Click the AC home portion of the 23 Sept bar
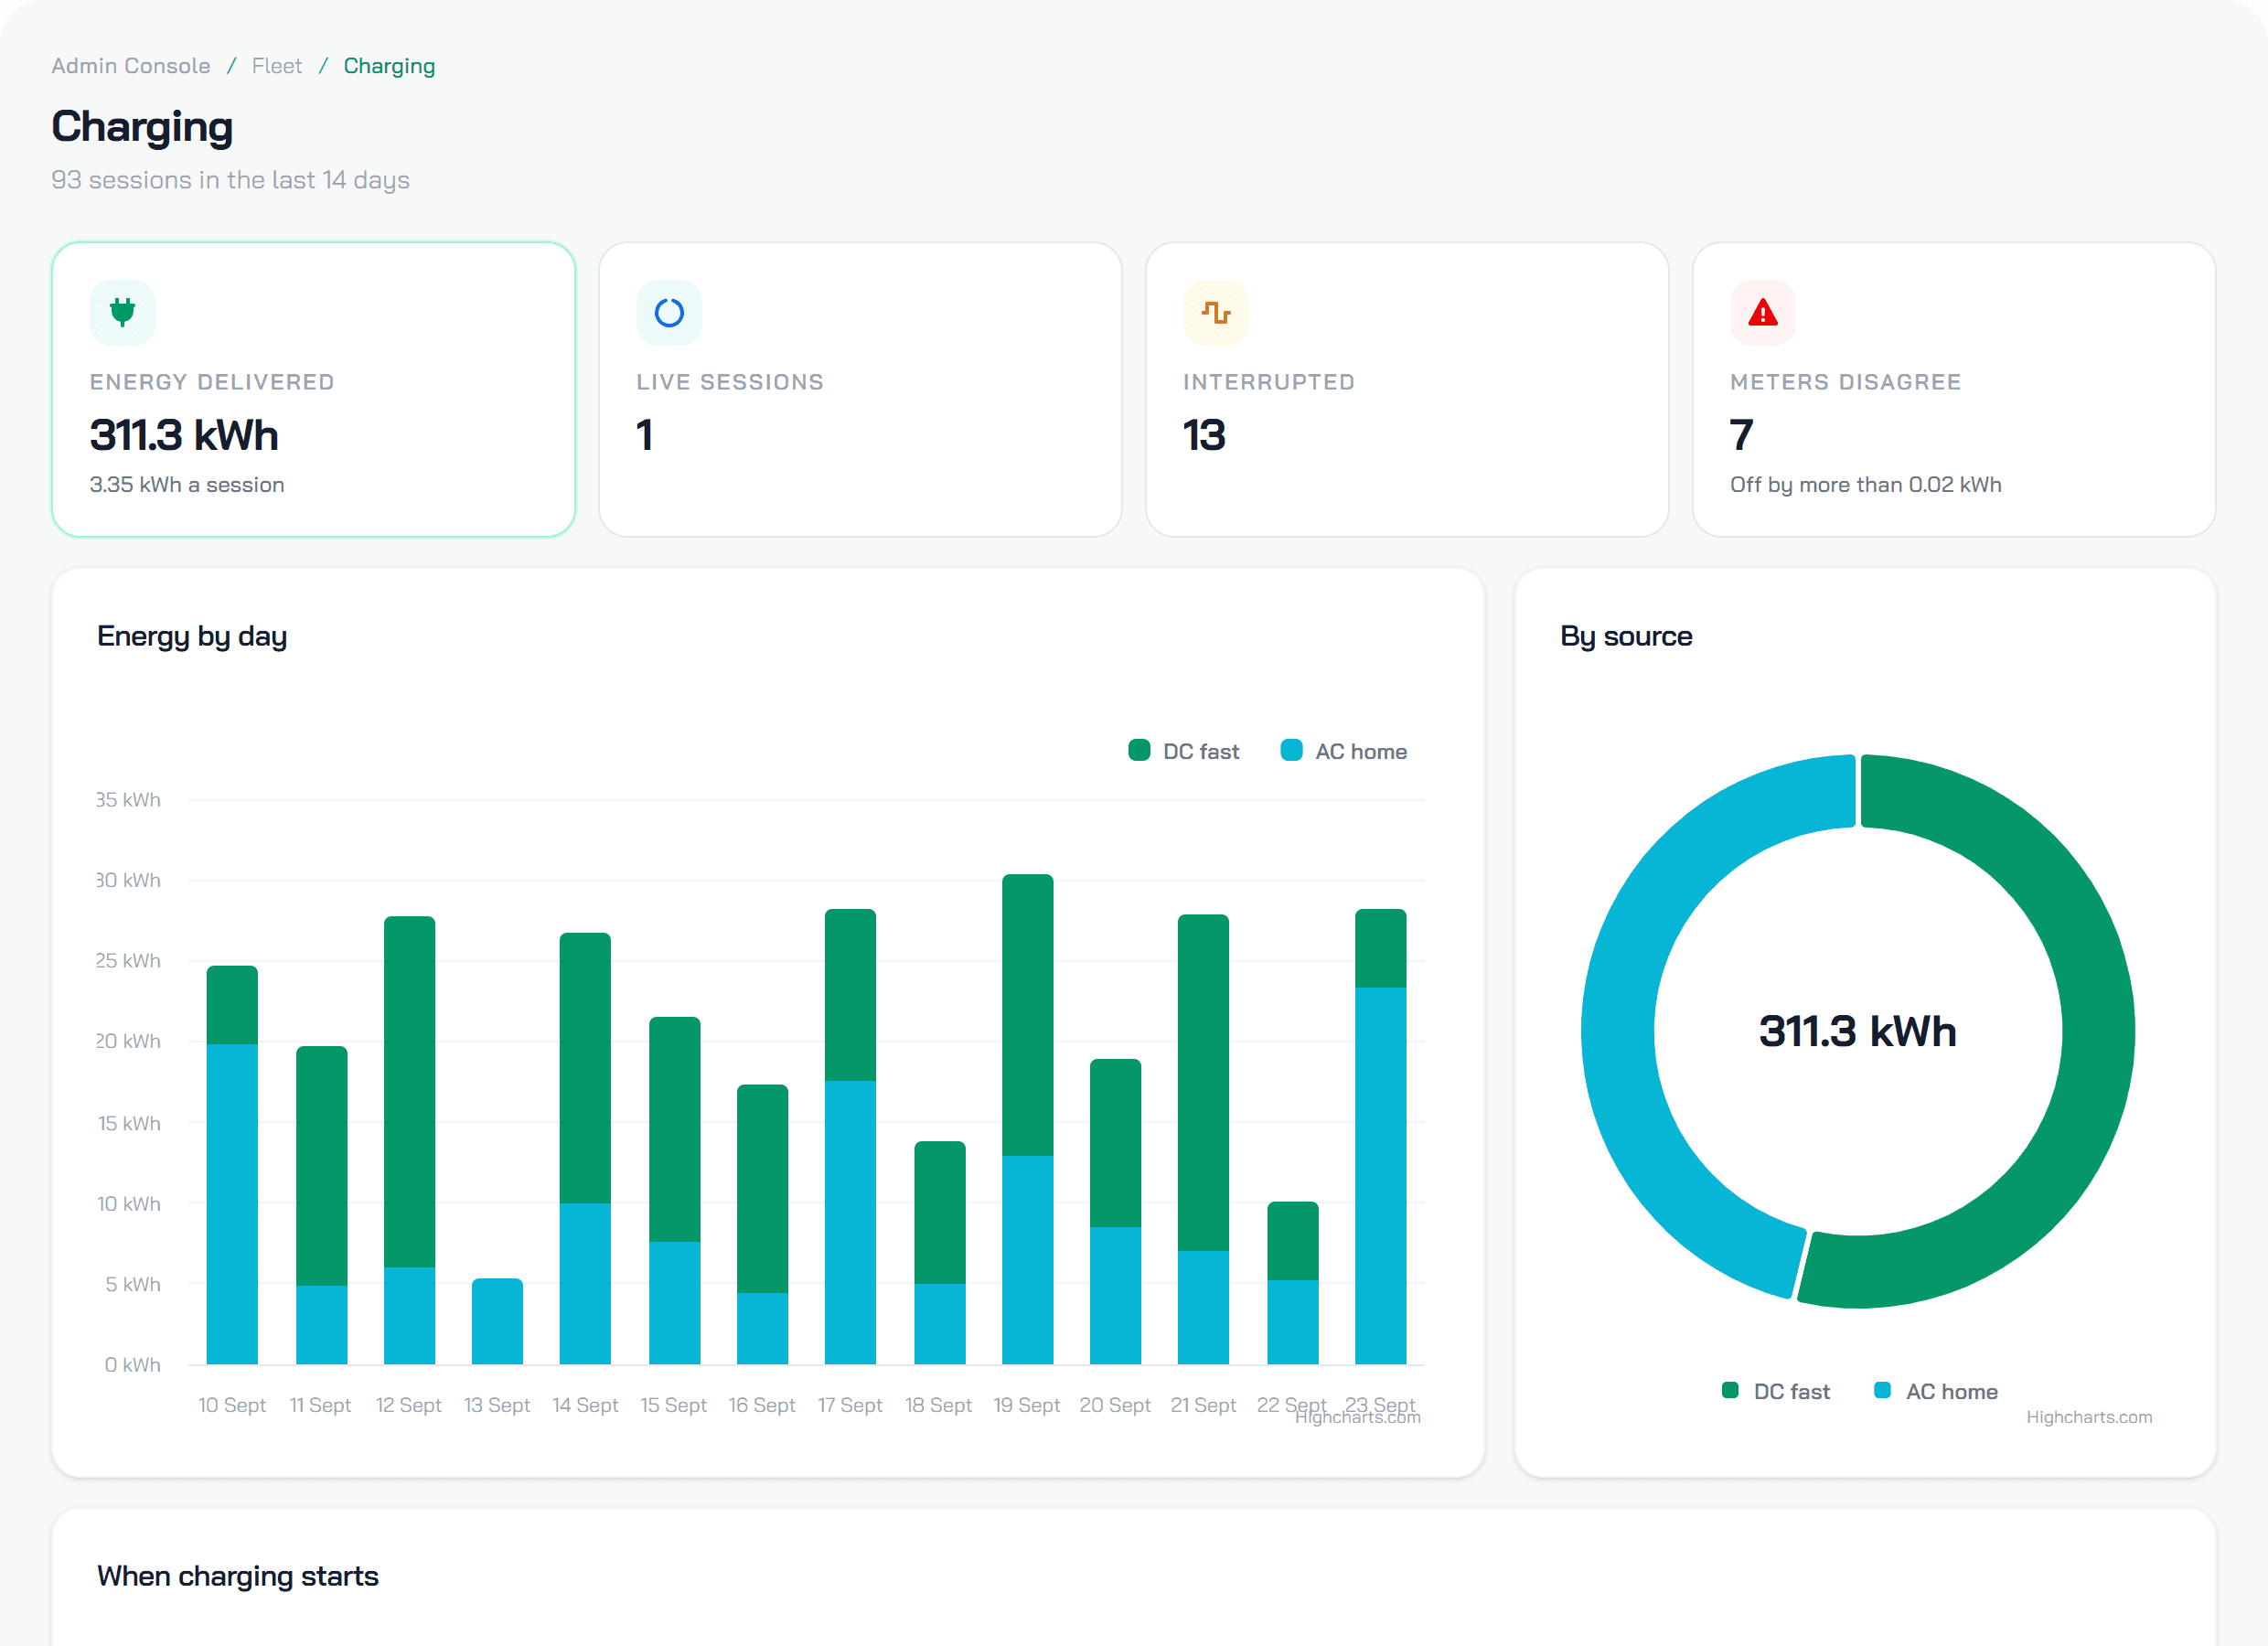 [x=1380, y=1176]
